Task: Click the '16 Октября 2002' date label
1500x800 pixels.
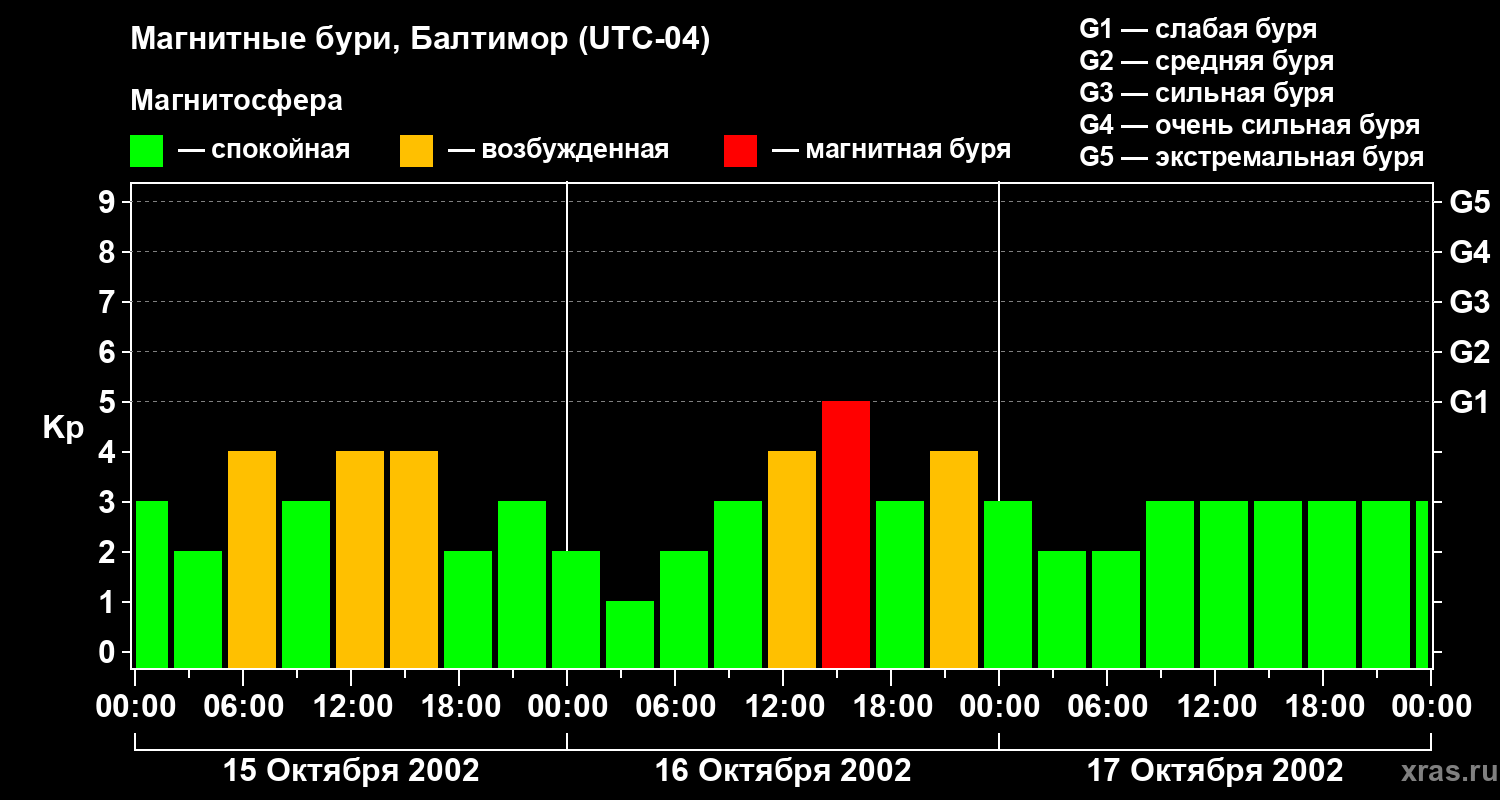Action: [783, 771]
